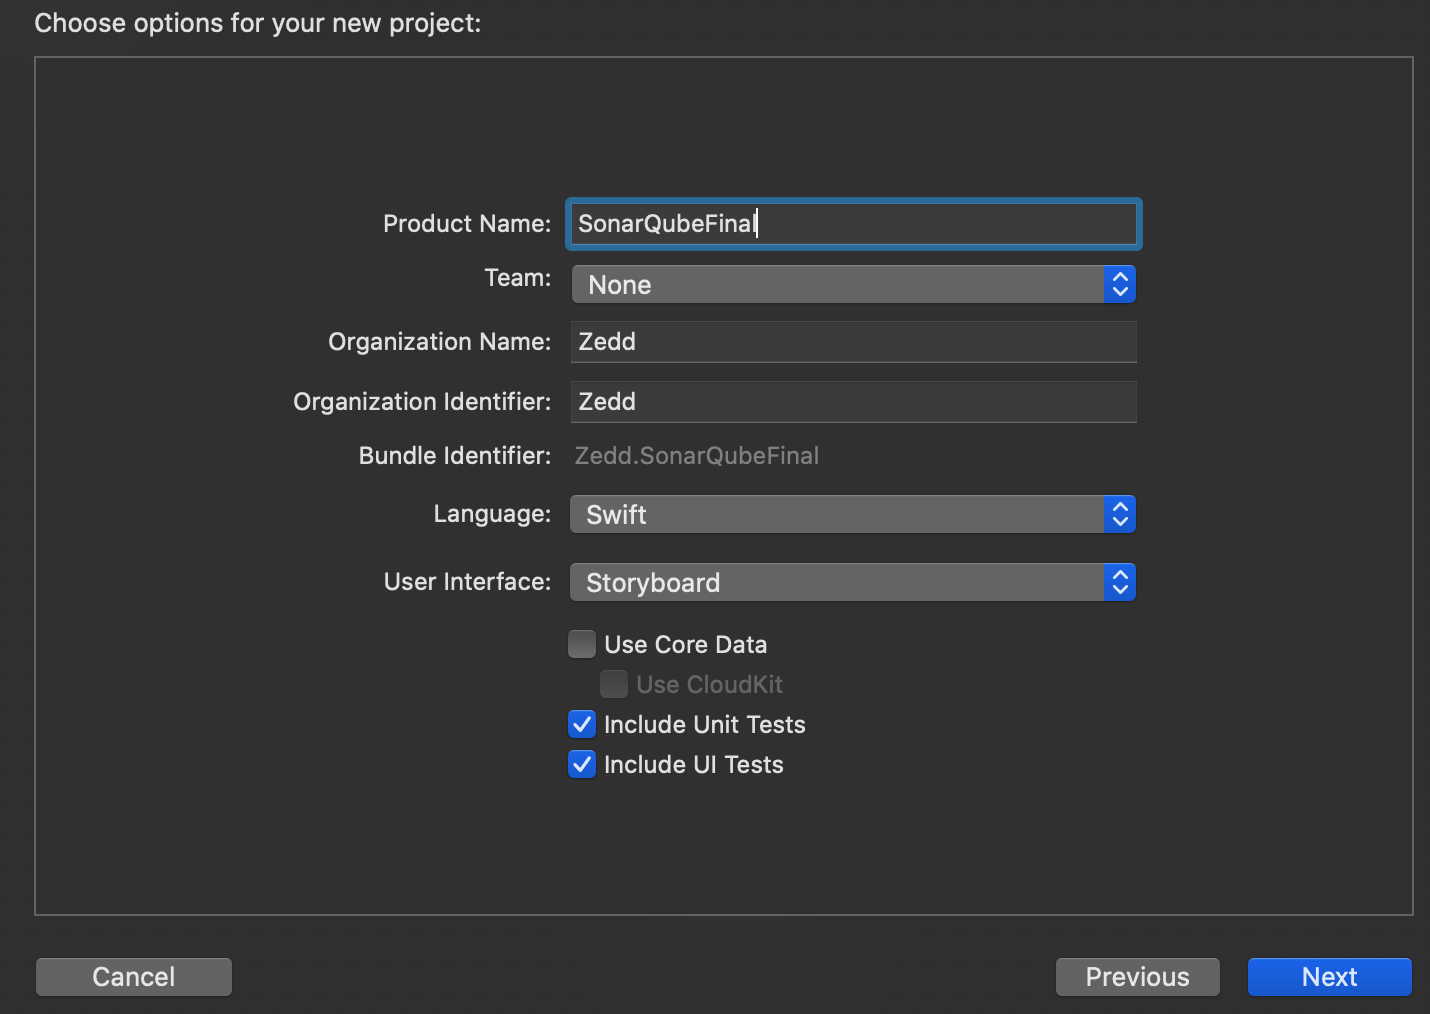
Task: Open the Language dropdown set to Swift
Action: [840, 515]
